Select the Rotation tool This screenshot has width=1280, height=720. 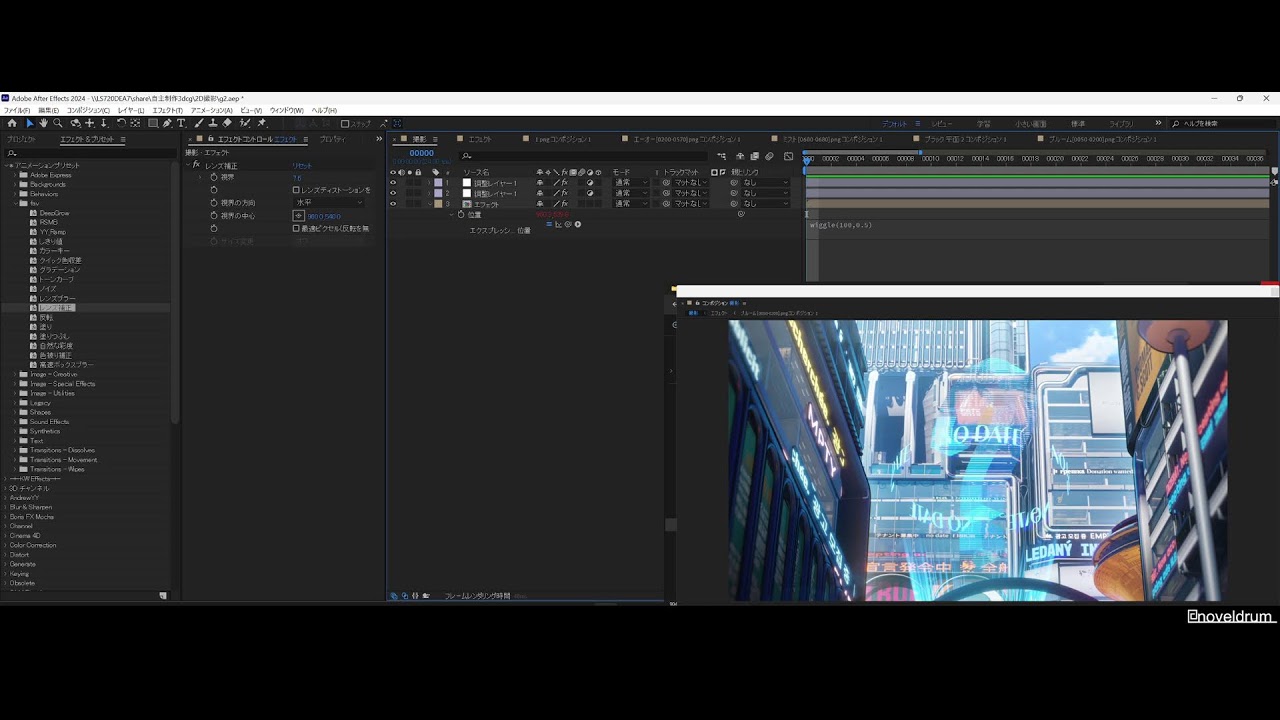(x=121, y=123)
